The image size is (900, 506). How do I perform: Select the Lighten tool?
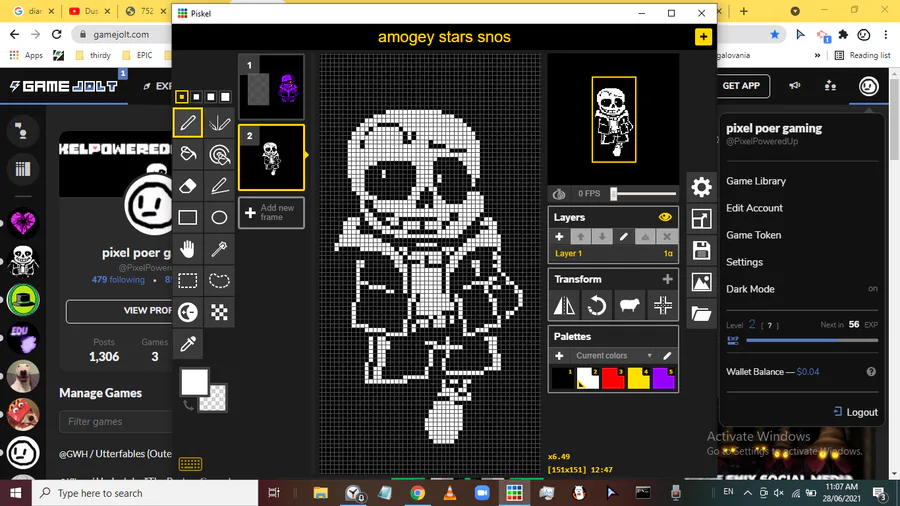coord(188,312)
